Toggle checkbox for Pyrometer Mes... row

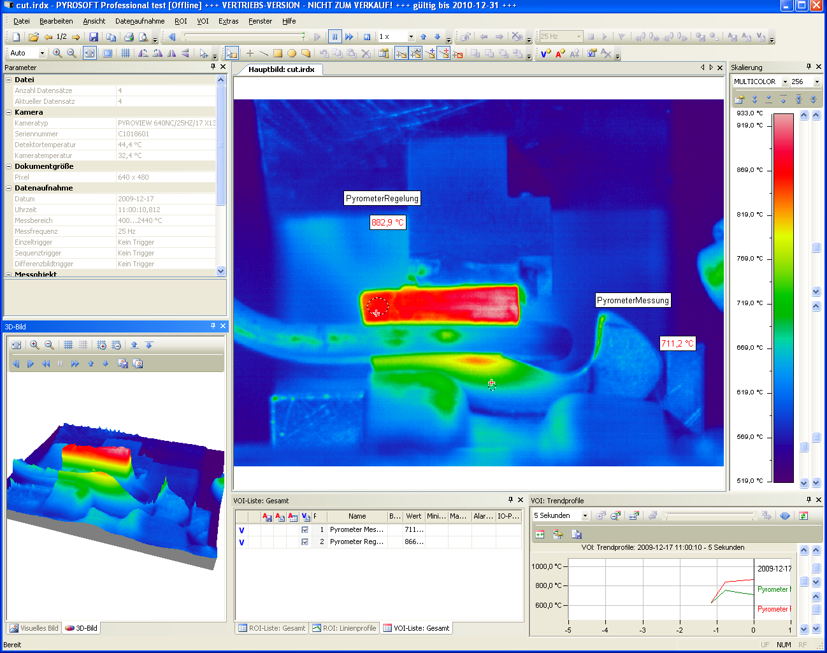305,529
